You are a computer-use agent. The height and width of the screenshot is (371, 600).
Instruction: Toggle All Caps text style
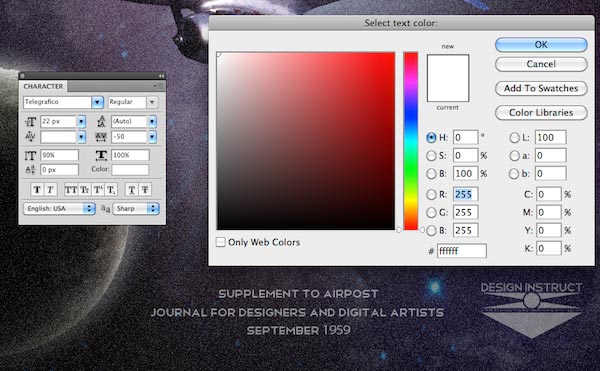pos(71,189)
